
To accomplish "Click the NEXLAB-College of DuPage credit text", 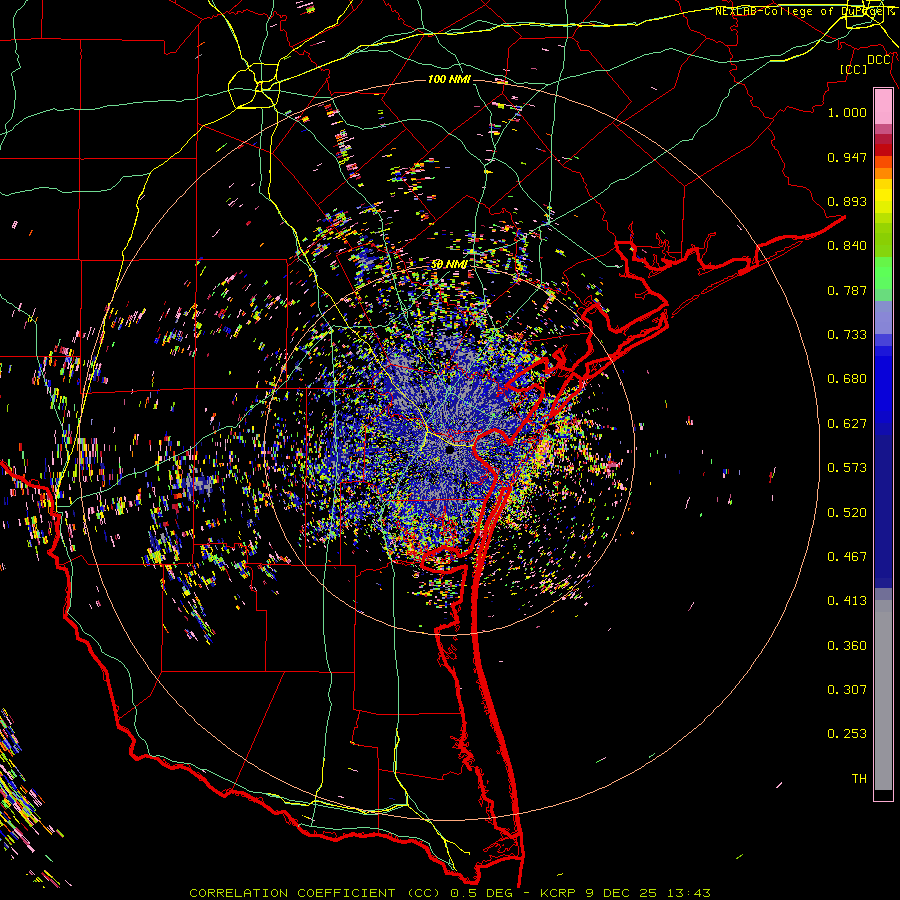I will pyautogui.click(x=804, y=11).
